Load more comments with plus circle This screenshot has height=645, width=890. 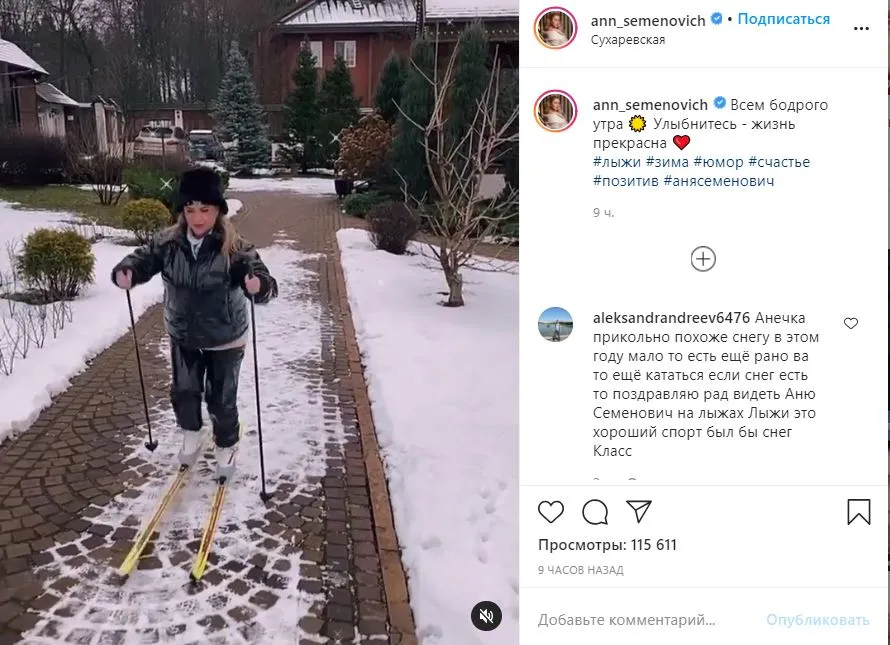pyautogui.click(x=703, y=259)
